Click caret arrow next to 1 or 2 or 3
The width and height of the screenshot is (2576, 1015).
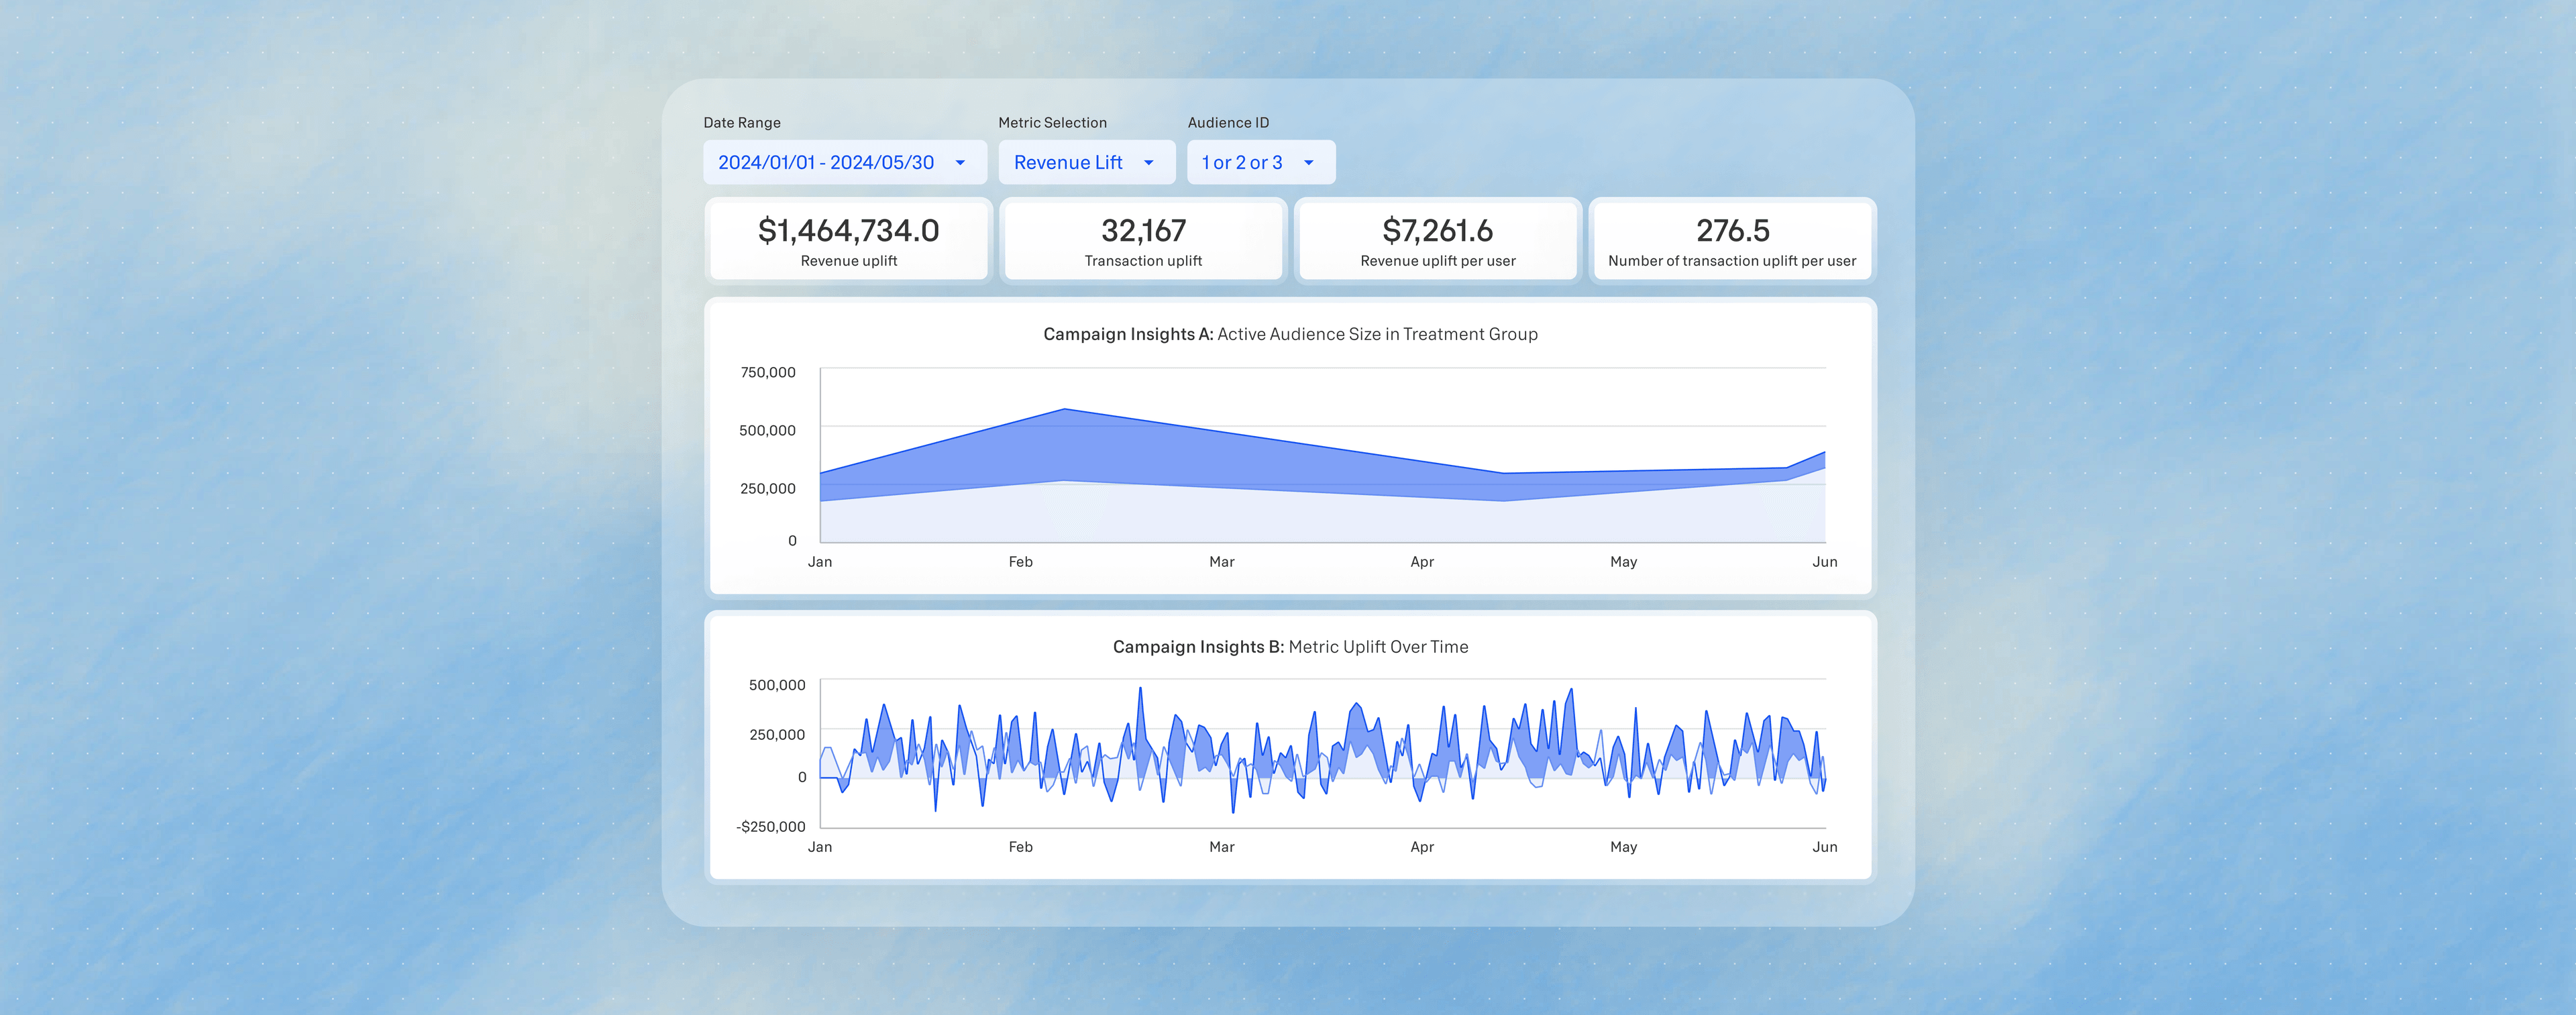[1308, 163]
